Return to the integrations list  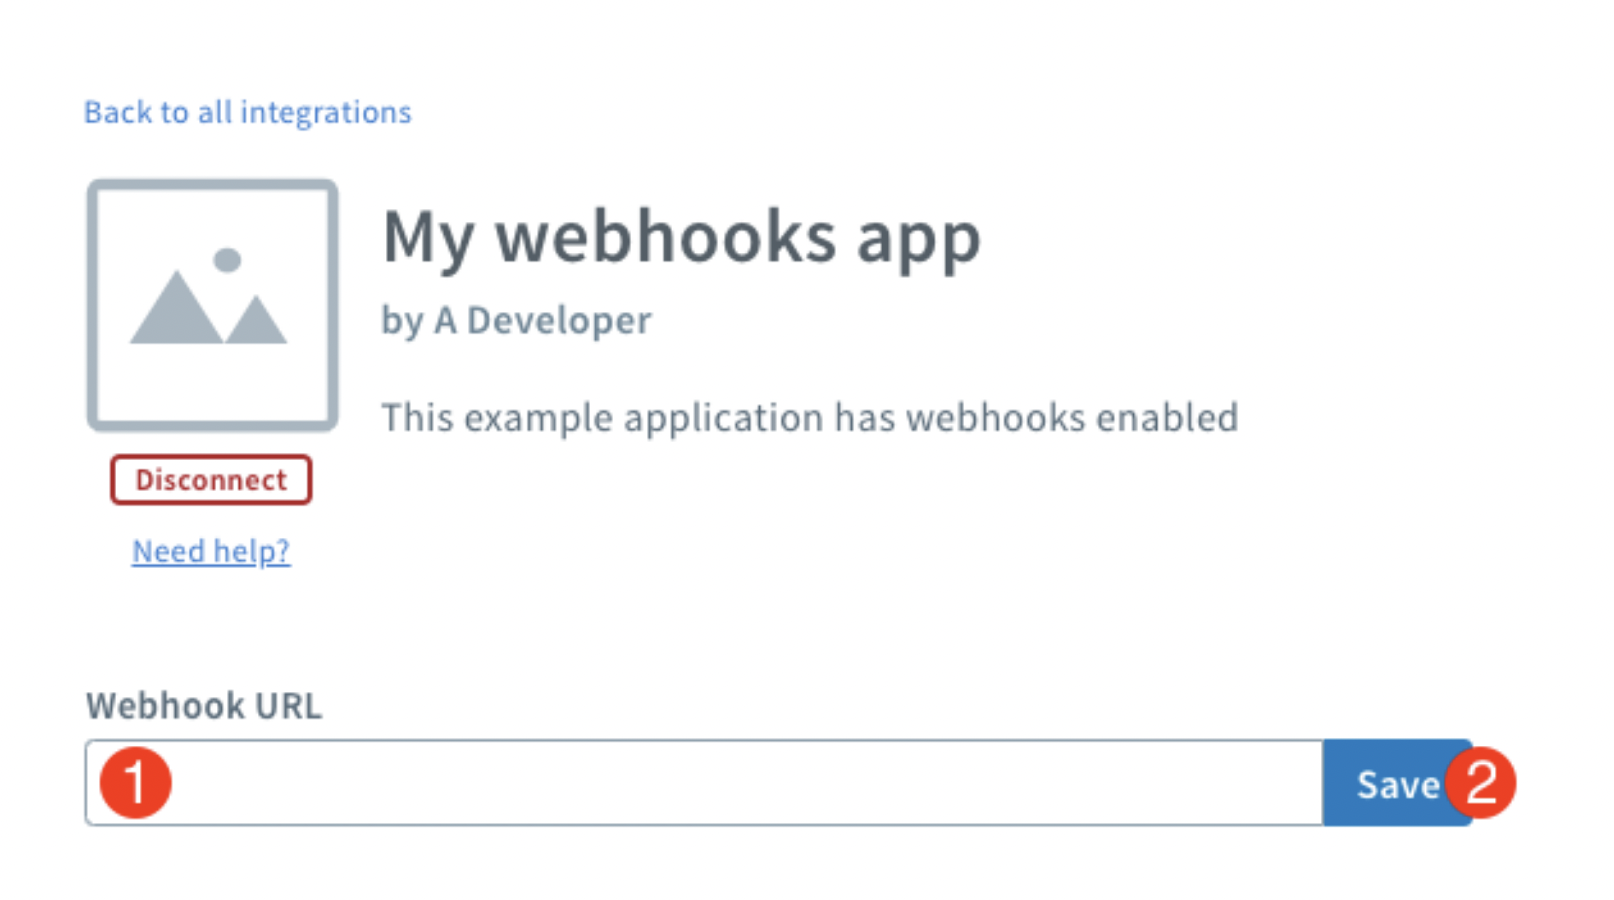246,112
